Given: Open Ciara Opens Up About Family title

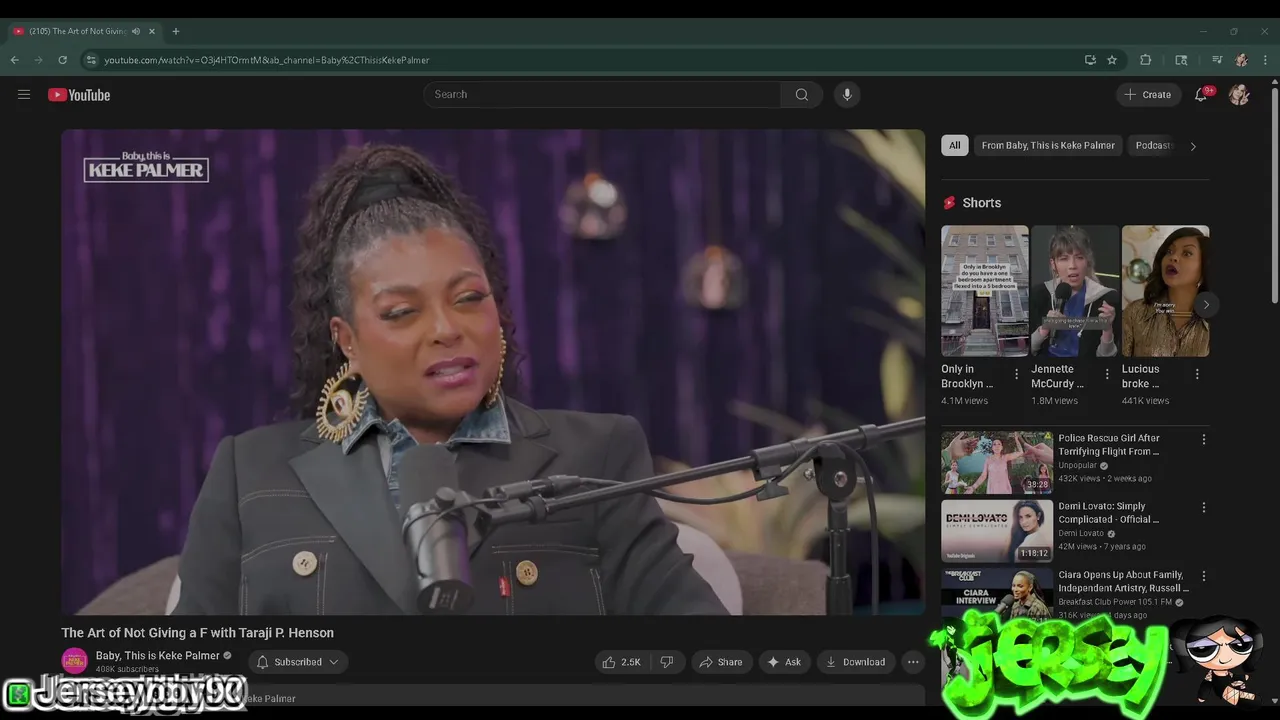Looking at the screenshot, I should (x=1124, y=581).
